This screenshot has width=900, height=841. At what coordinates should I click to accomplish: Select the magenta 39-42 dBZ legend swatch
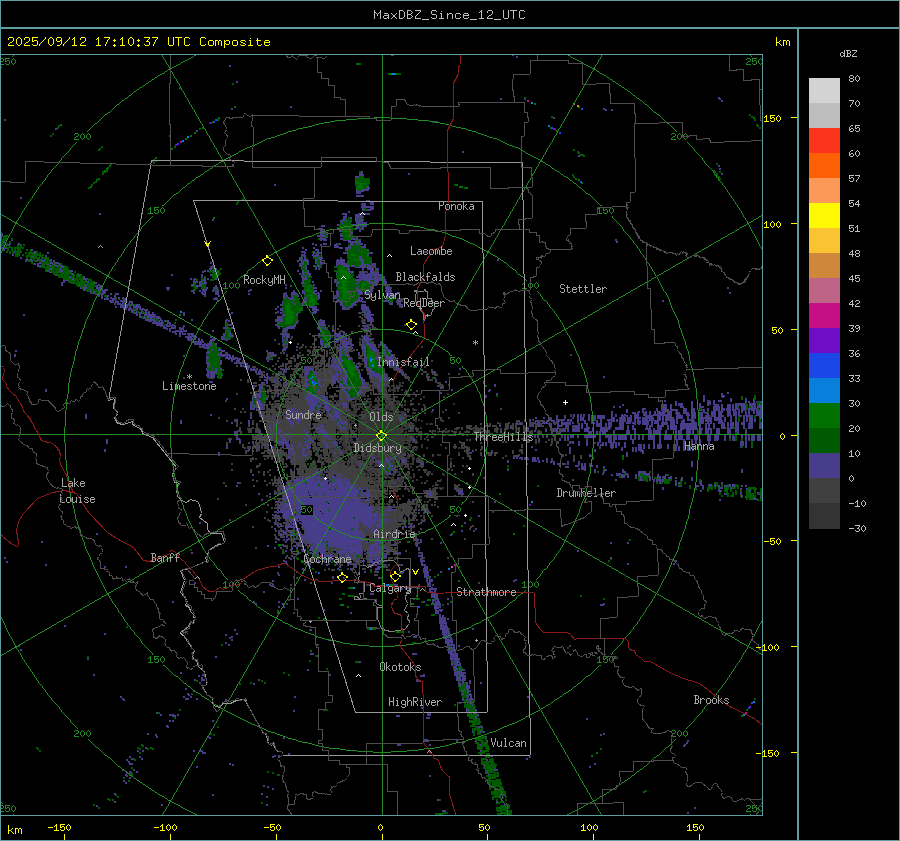824,315
